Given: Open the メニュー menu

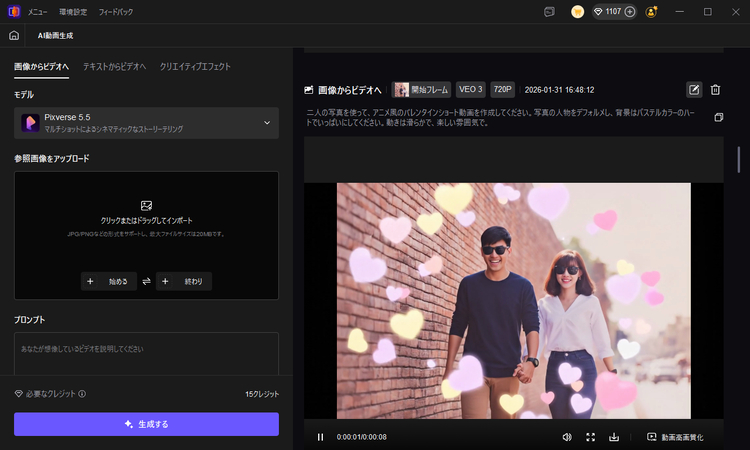Looking at the screenshot, I should [x=37, y=12].
